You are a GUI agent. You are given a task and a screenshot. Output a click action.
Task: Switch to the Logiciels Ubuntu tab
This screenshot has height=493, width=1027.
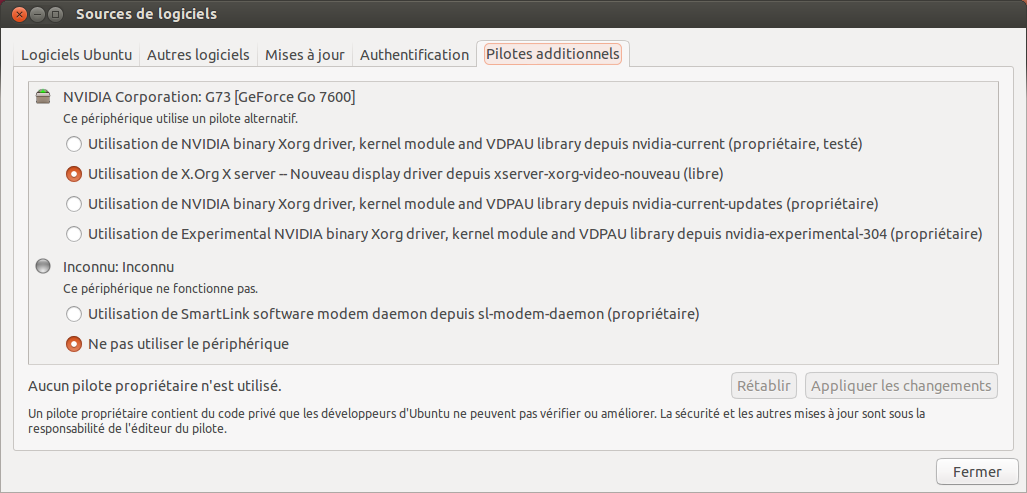pos(76,55)
